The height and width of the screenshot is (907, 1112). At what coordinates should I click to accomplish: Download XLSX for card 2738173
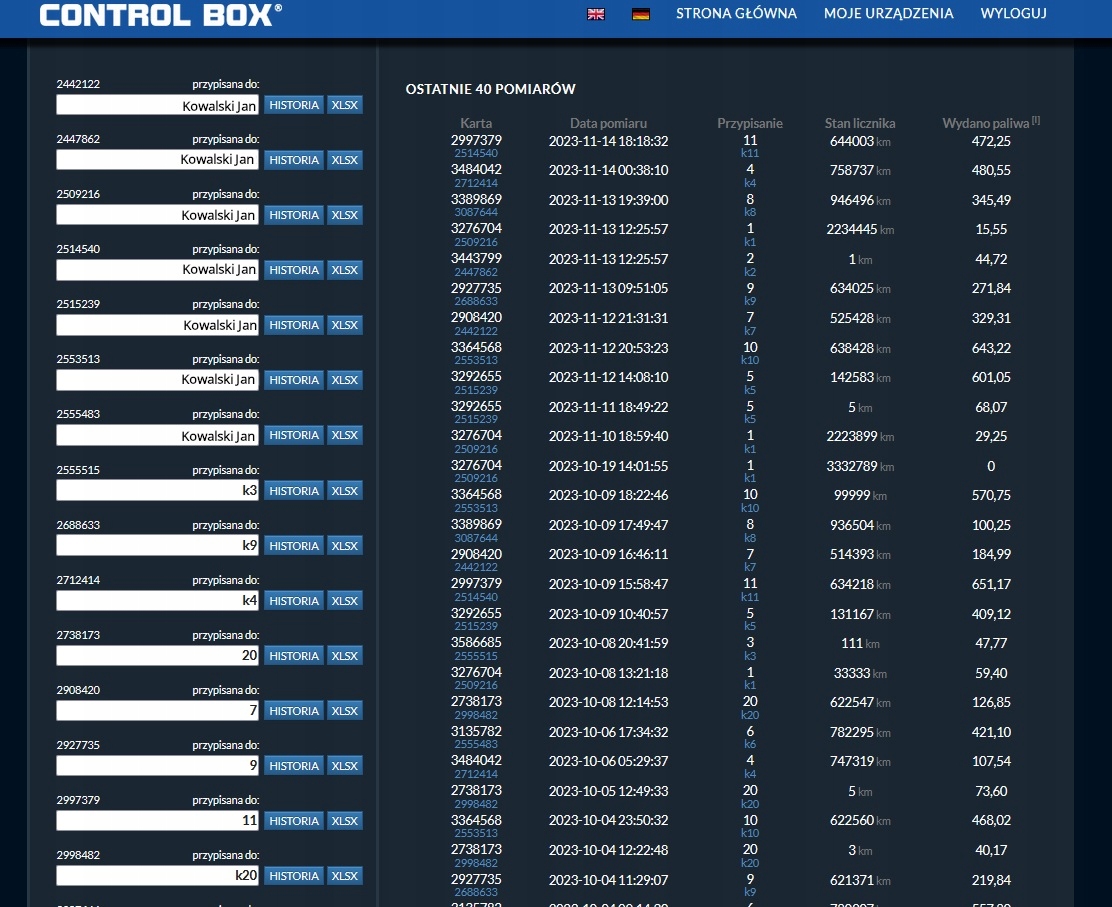345,656
